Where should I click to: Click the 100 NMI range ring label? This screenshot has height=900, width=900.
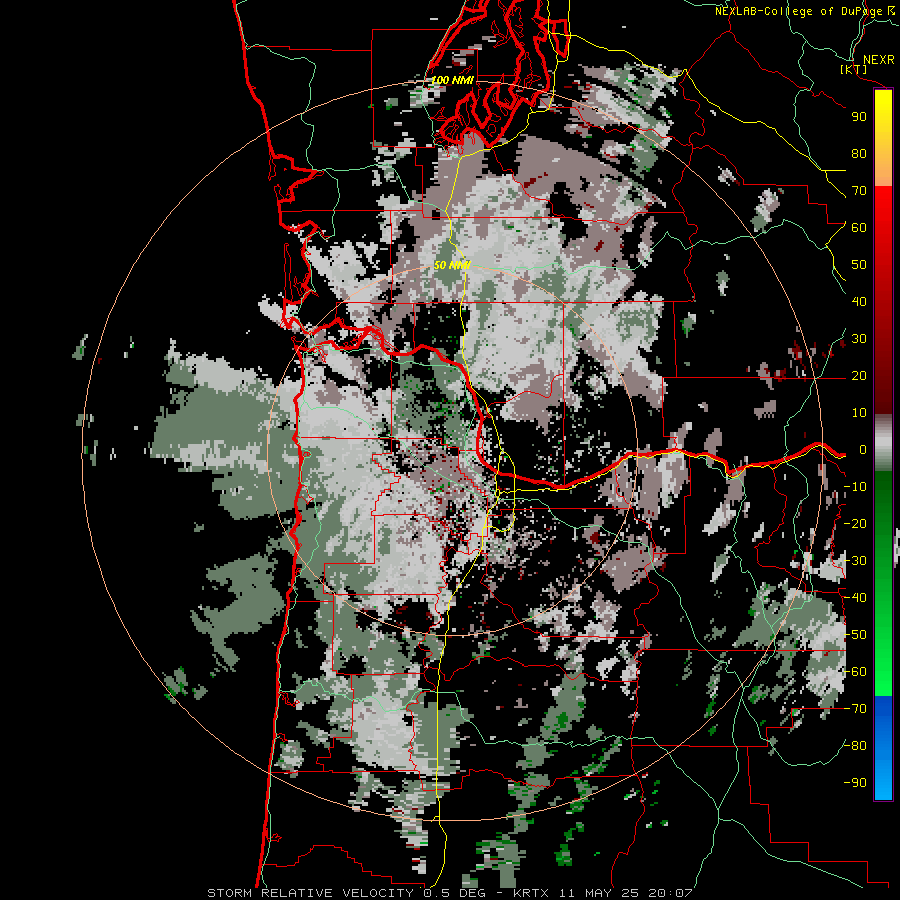tap(452, 80)
